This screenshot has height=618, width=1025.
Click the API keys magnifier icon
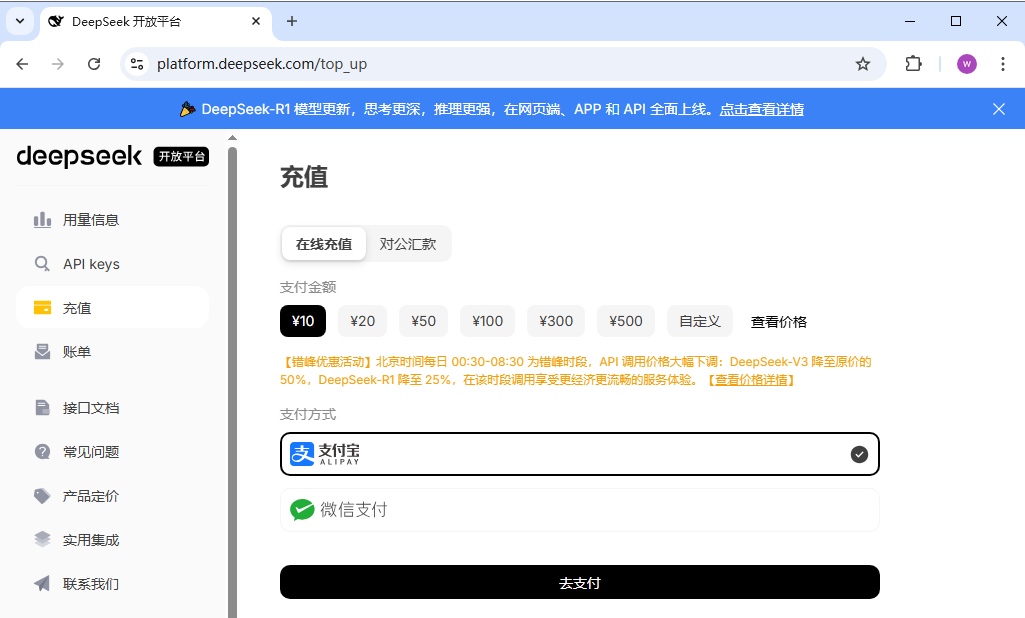pyautogui.click(x=42, y=264)
